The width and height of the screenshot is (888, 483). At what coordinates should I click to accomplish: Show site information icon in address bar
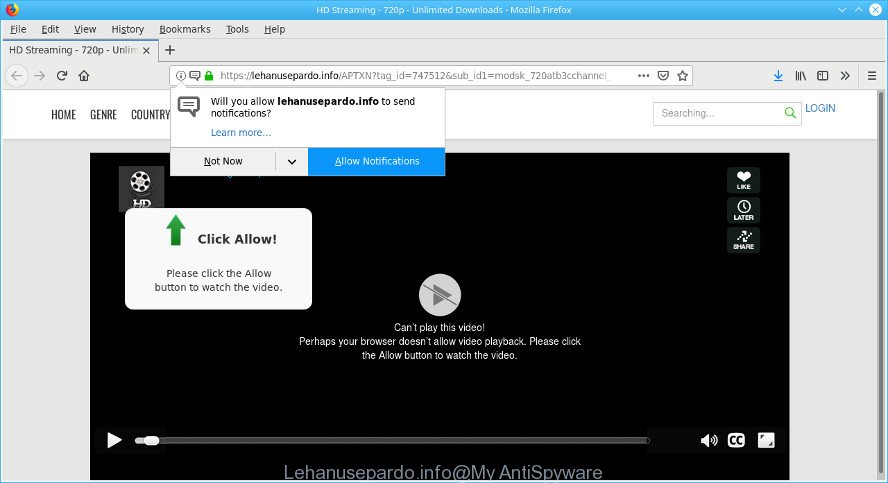pyautogui.click(x=181, y=75)
